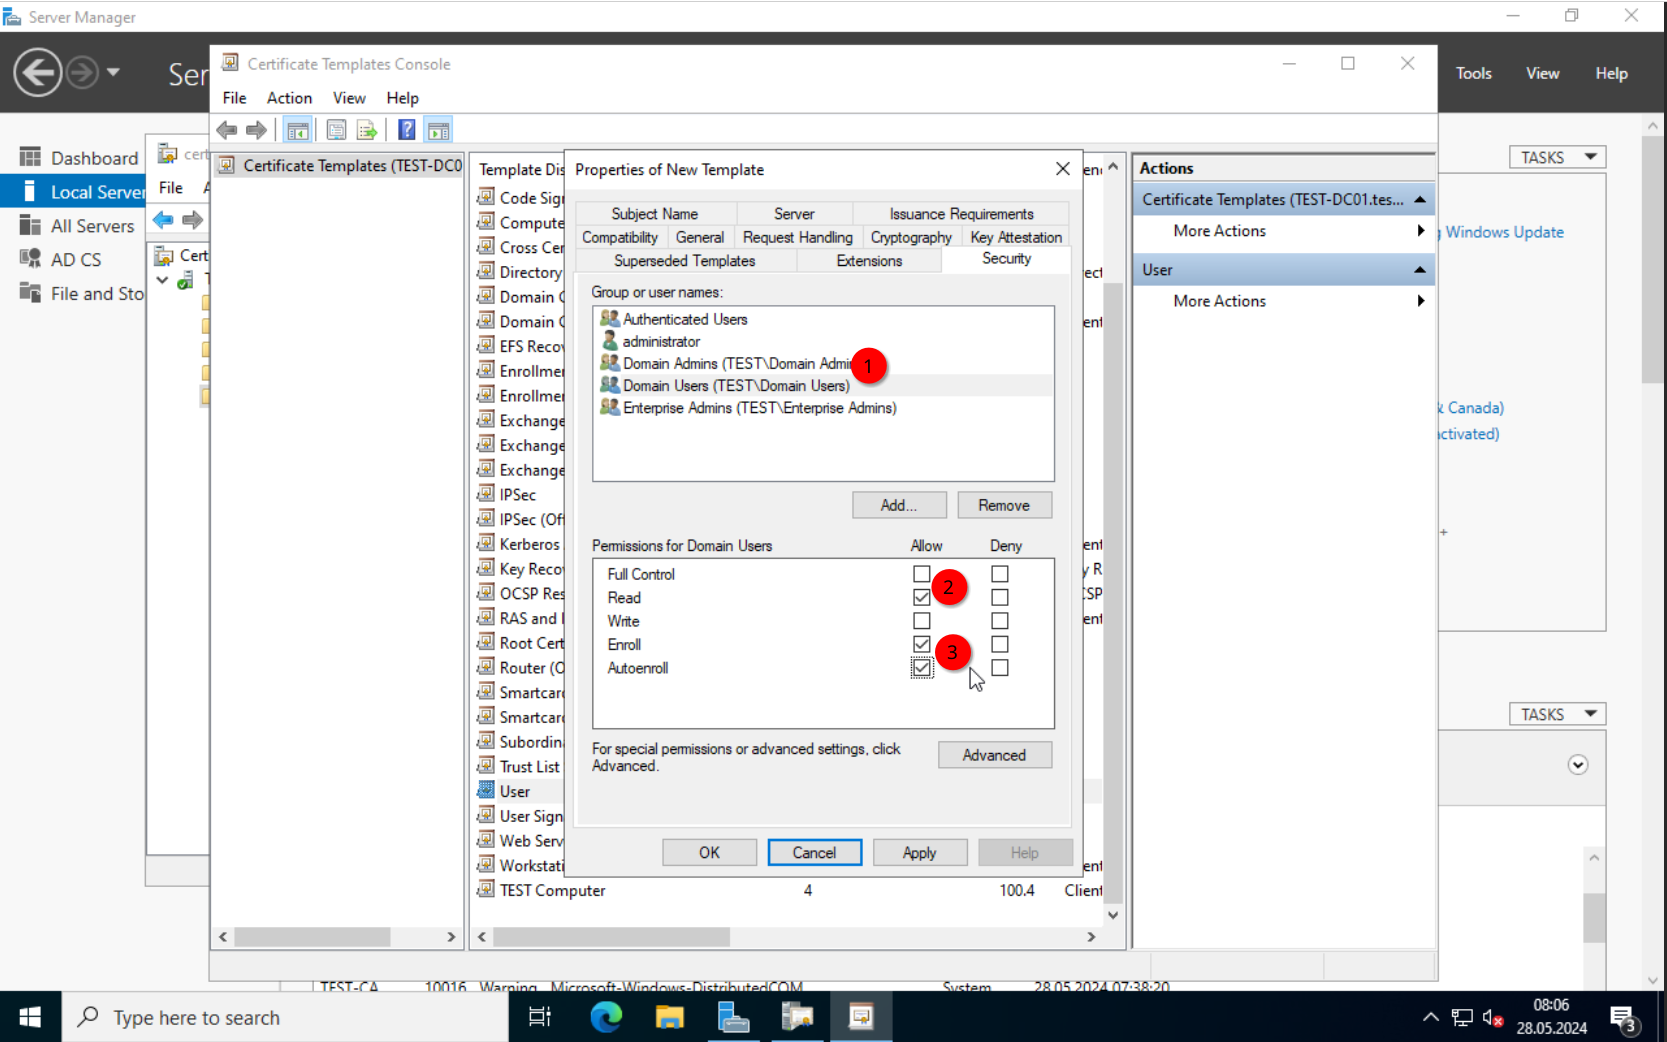Open the Server Manager navigation history dropdown
The height and width of the screenshot is (1042, 1667).
tap(113, 73)
